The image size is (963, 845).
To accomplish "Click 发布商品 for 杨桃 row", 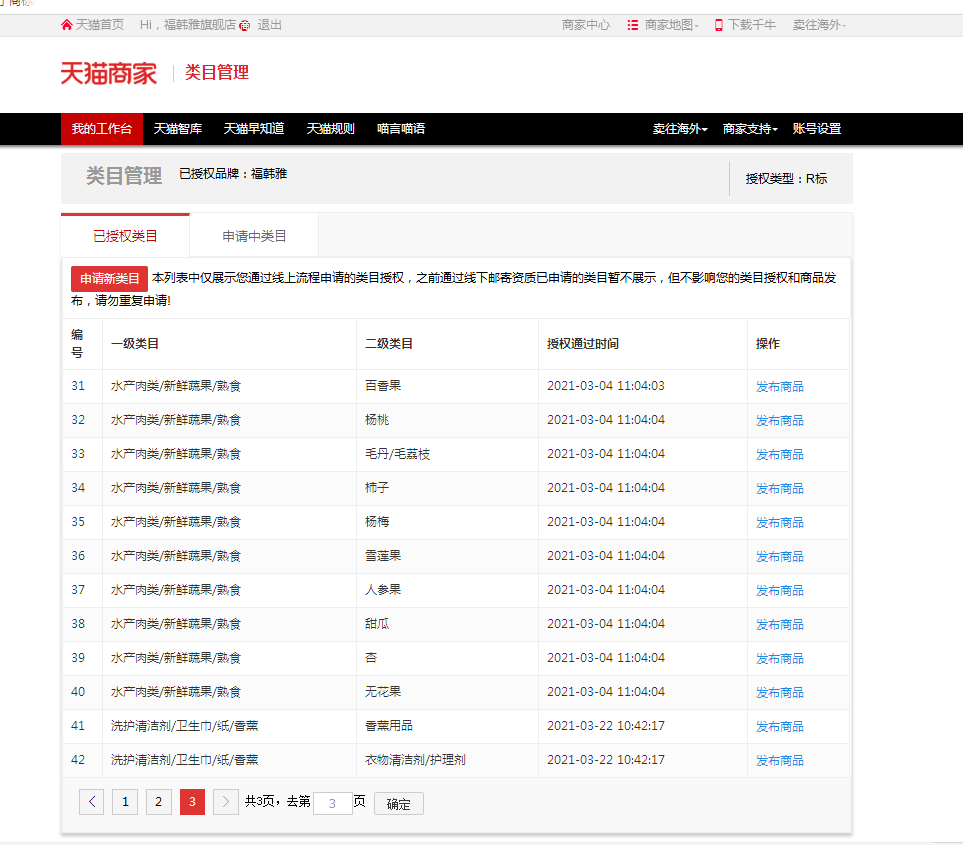I will [x=779, y=421].
